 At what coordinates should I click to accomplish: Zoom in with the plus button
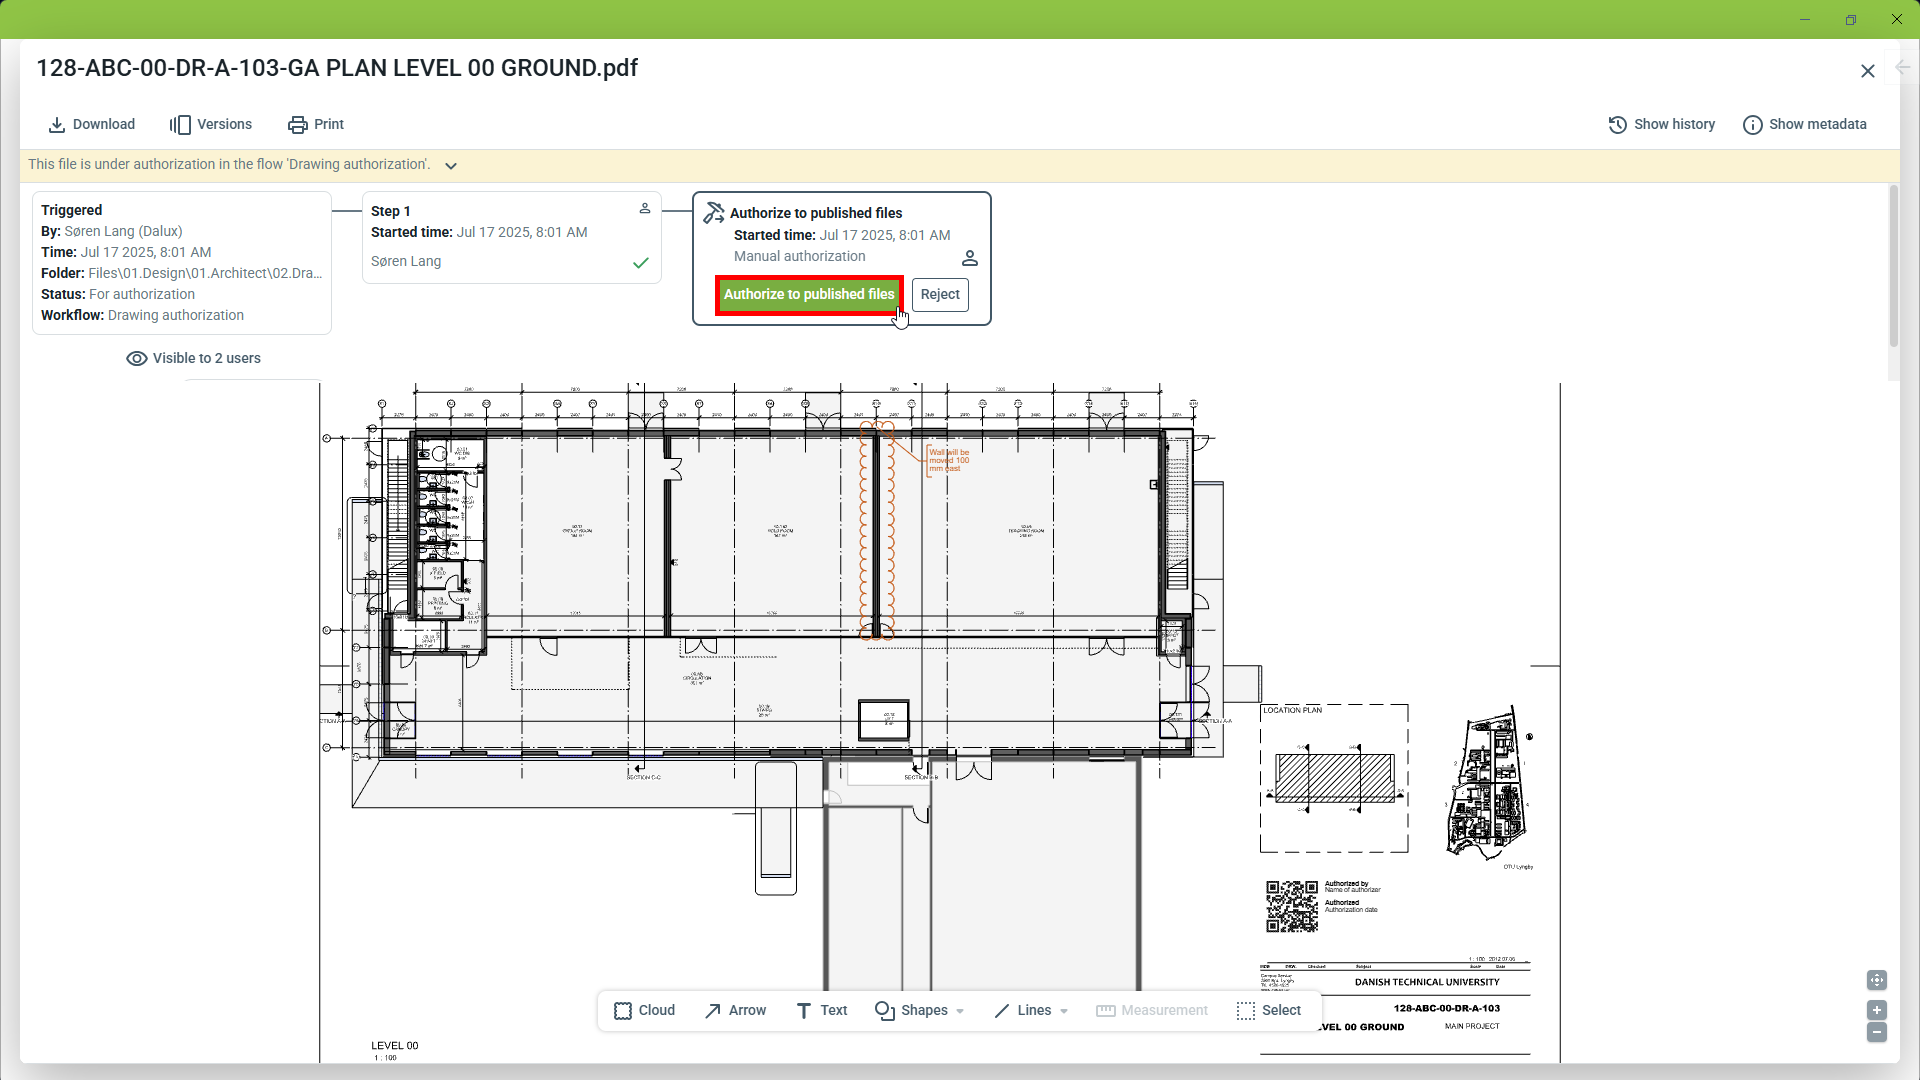click(1876, 1010)
